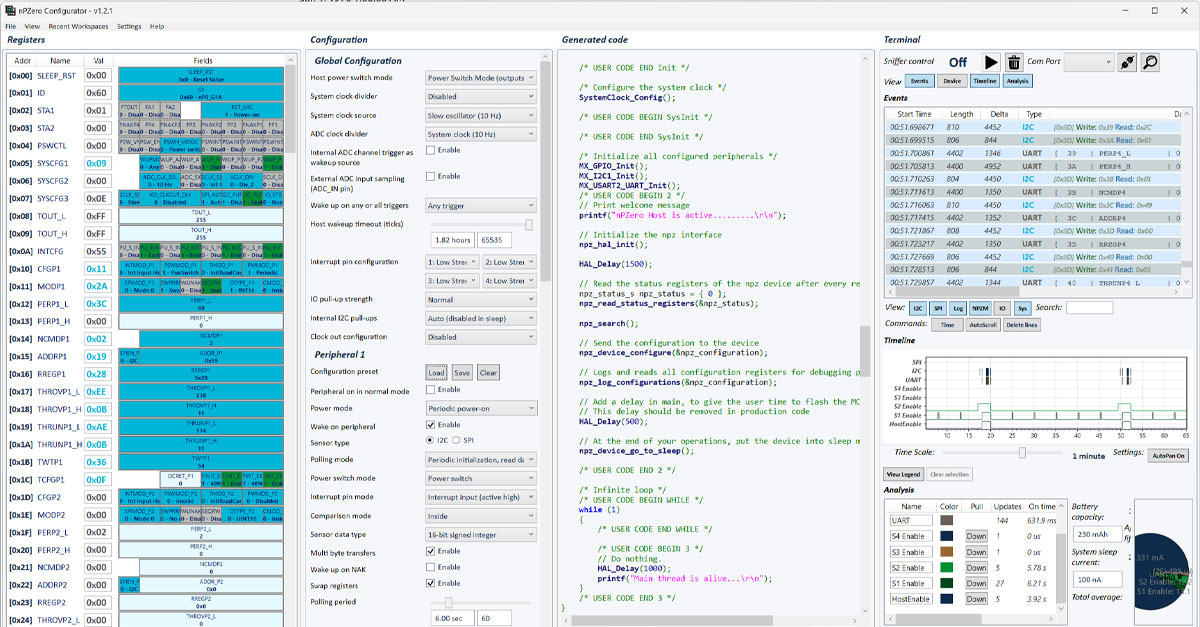
Task: Enable Internal ADC channel trigger checkbox
Action: (431, 150)
